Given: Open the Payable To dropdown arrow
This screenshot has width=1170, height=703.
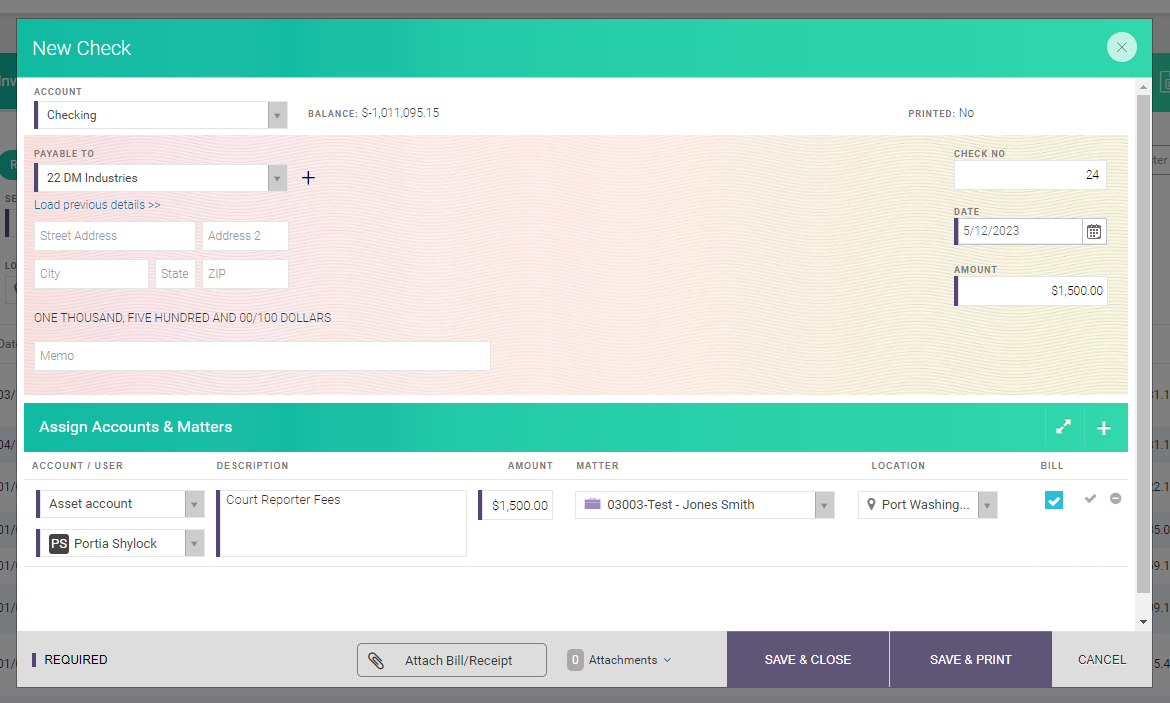Looking at the screenshot, I should point(278,178).
